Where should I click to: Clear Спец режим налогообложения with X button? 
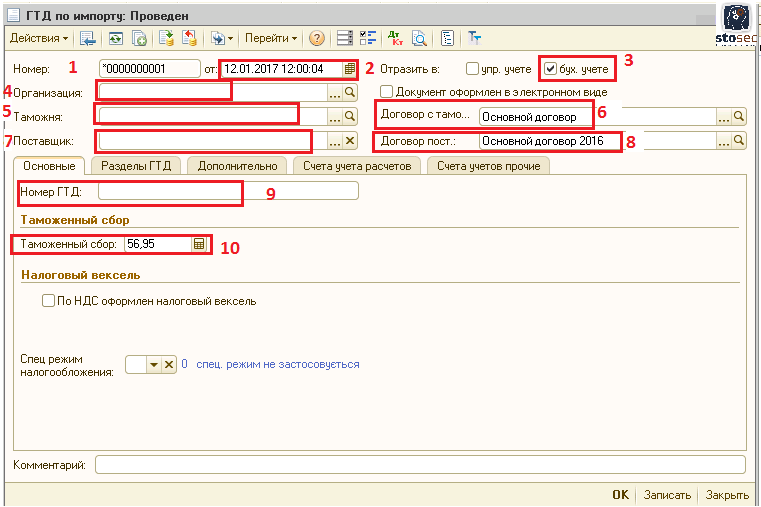pos(168,364)
